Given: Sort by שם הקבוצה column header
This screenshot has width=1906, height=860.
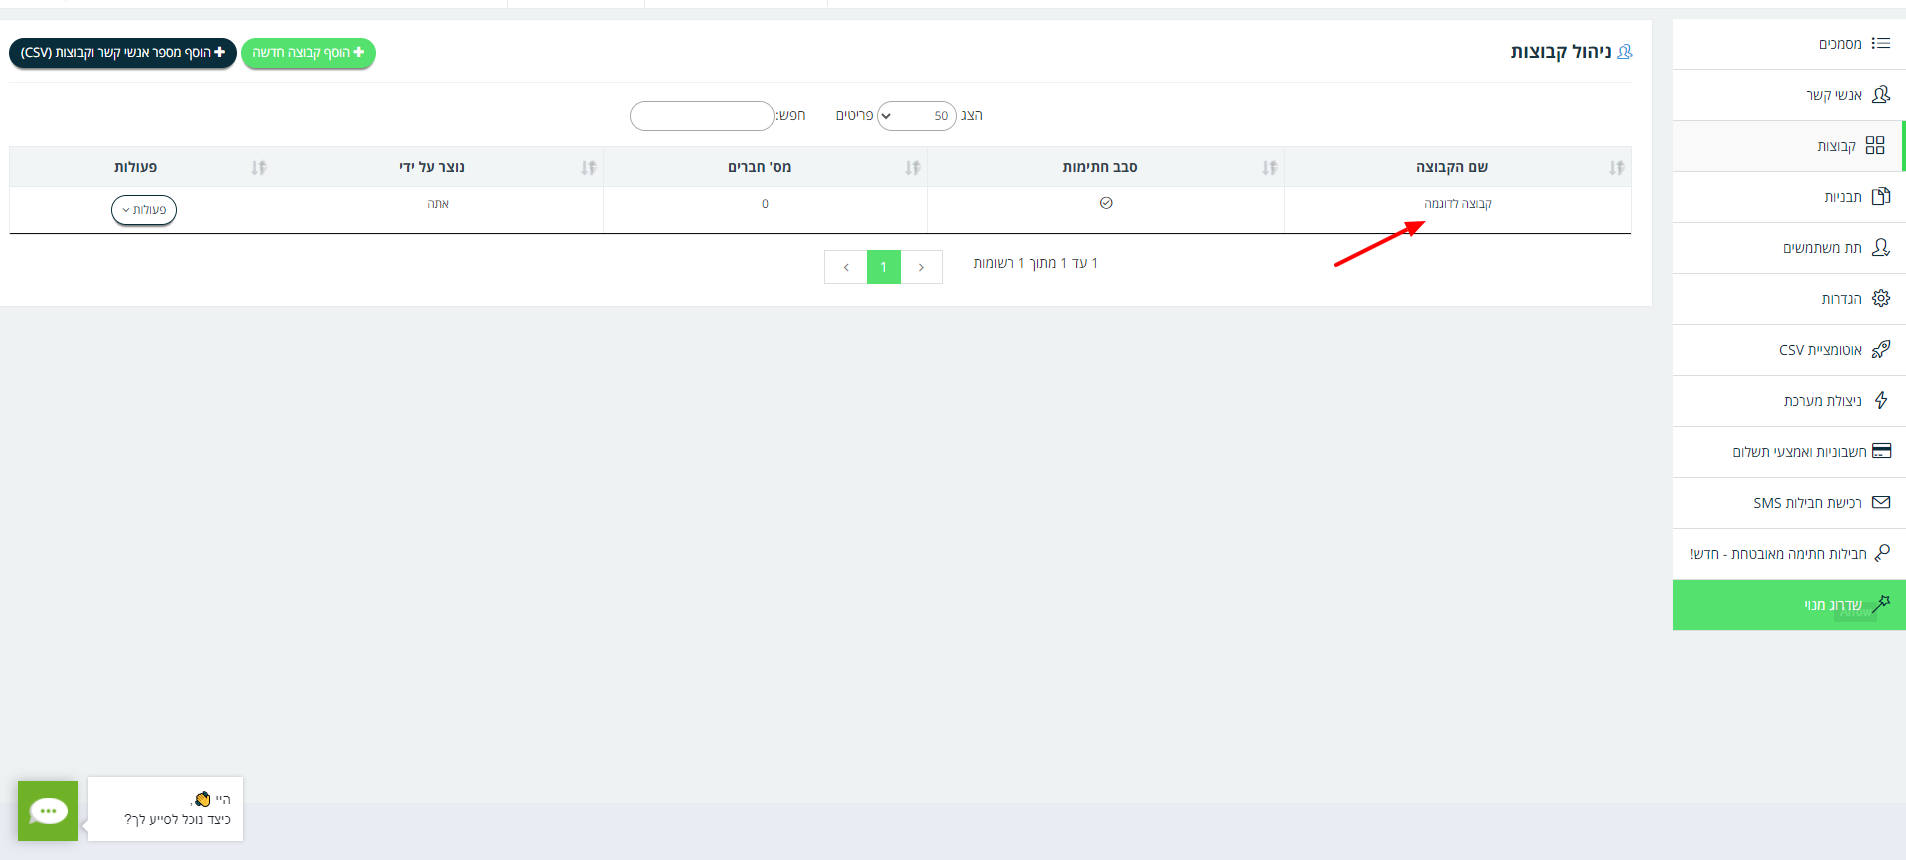Looking at the screenshot, I should tap(1451, 167).
